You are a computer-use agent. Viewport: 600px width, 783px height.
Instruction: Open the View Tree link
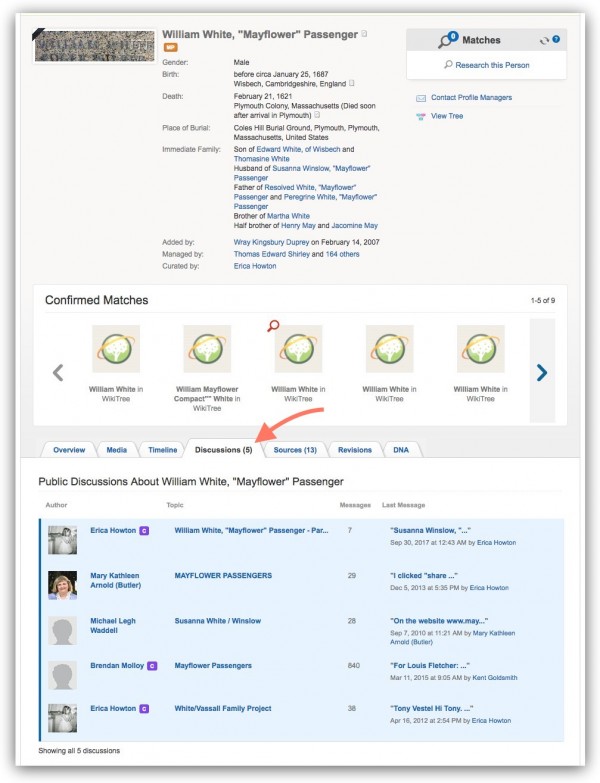tap(447, 116)
